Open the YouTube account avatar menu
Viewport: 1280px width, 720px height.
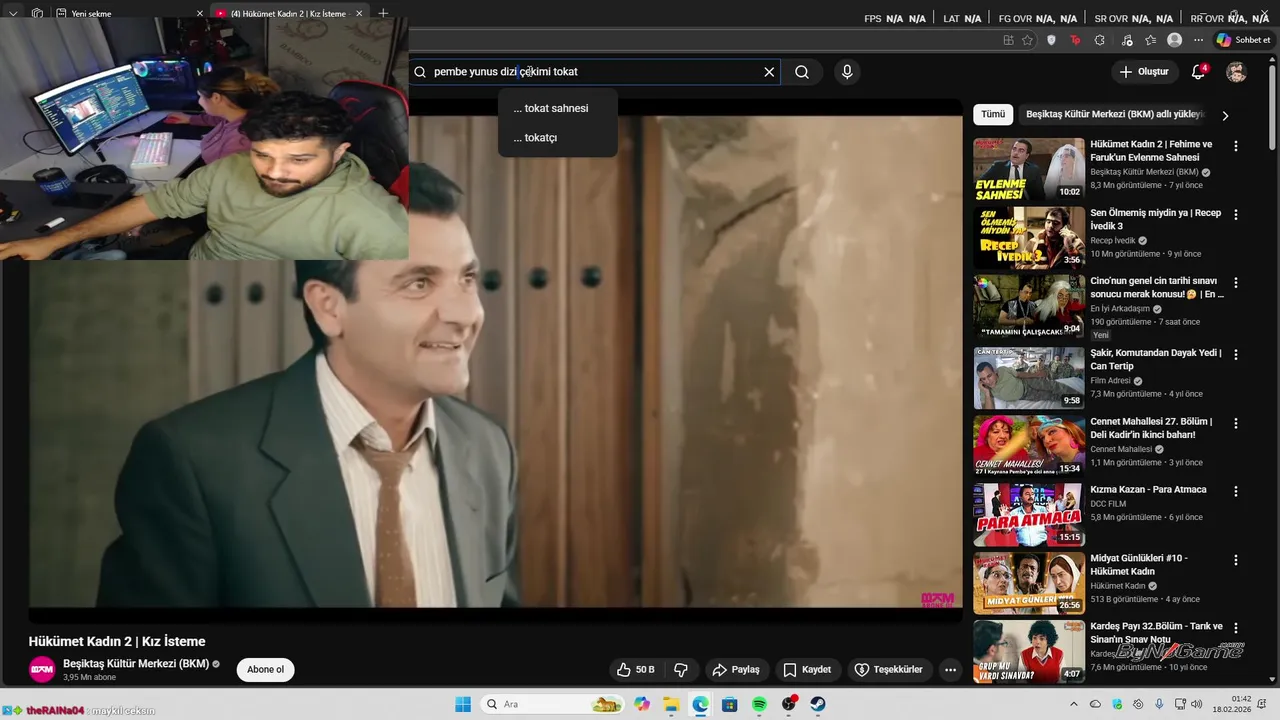1237,72
